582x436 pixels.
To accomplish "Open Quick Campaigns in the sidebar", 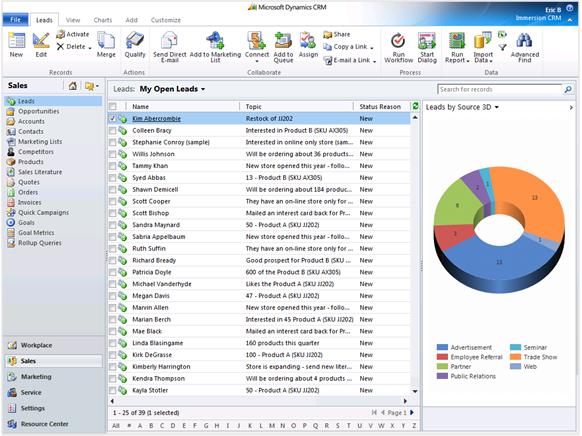I will pos(43,213).
